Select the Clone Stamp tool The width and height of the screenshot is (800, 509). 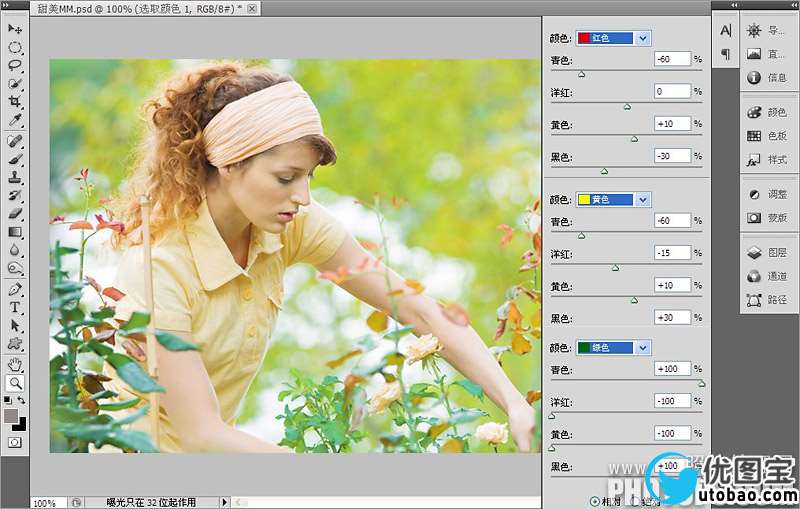point(15,177)
